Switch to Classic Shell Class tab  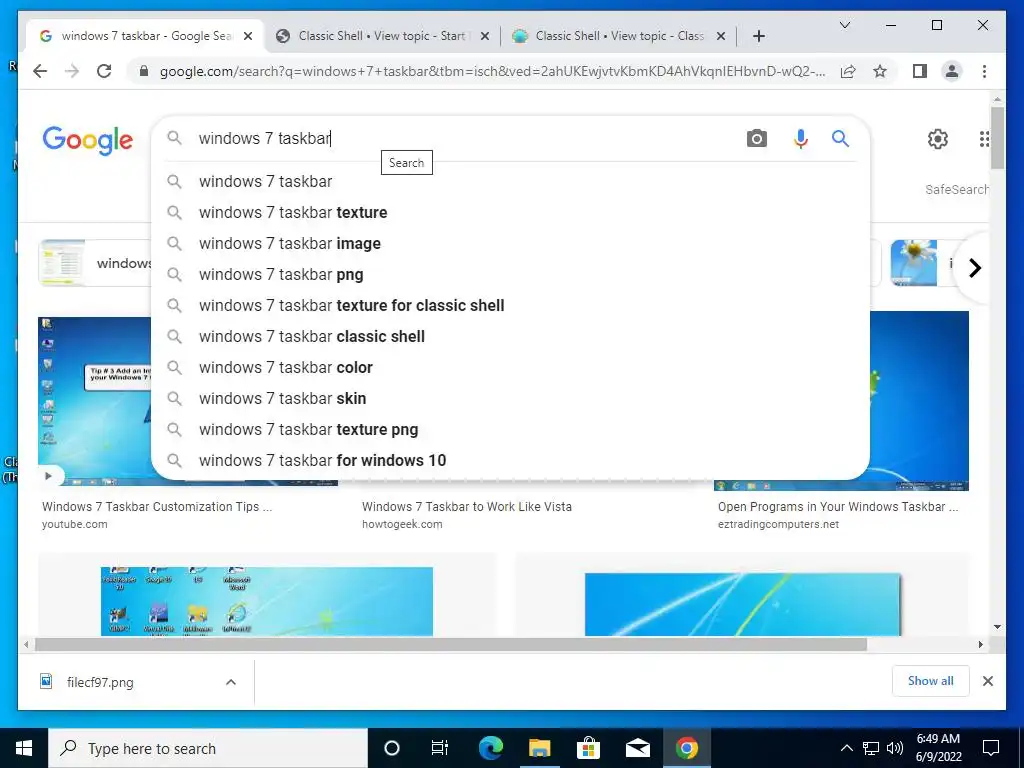619,36
